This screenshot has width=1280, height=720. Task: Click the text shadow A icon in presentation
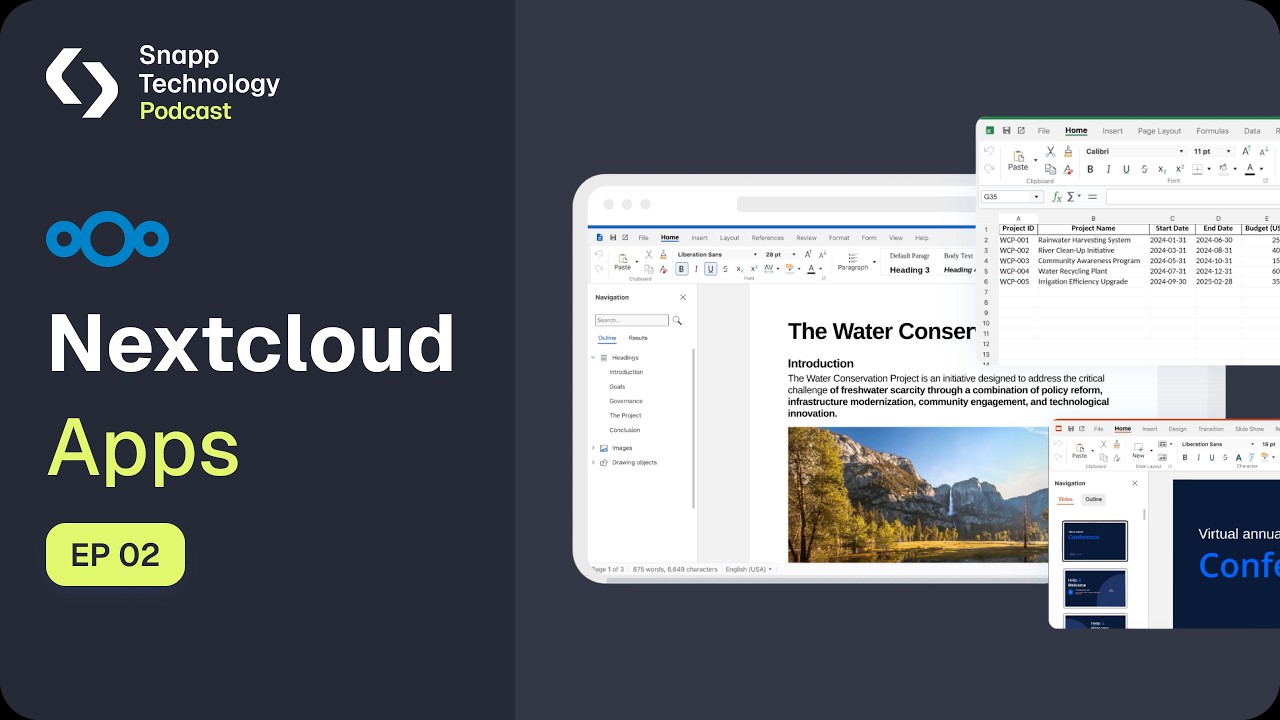click(1238, 458)
